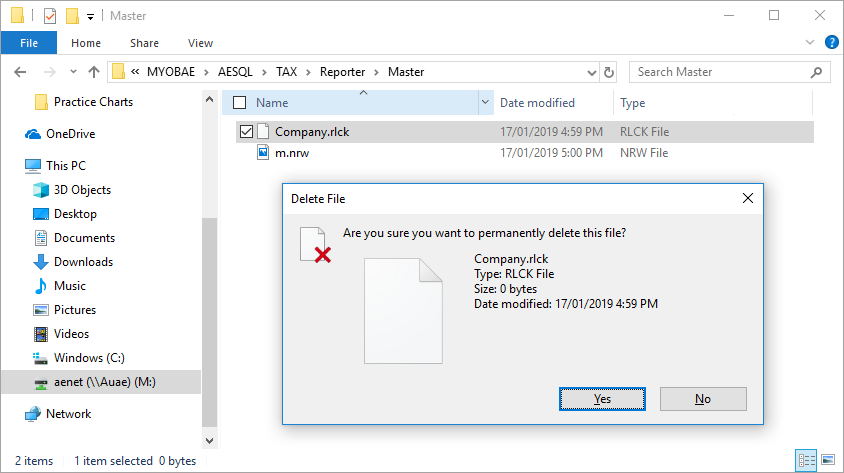Screen dimensions: 844x473
Task: Click No to cancel deletion
Action: click(x=703, y=398)
